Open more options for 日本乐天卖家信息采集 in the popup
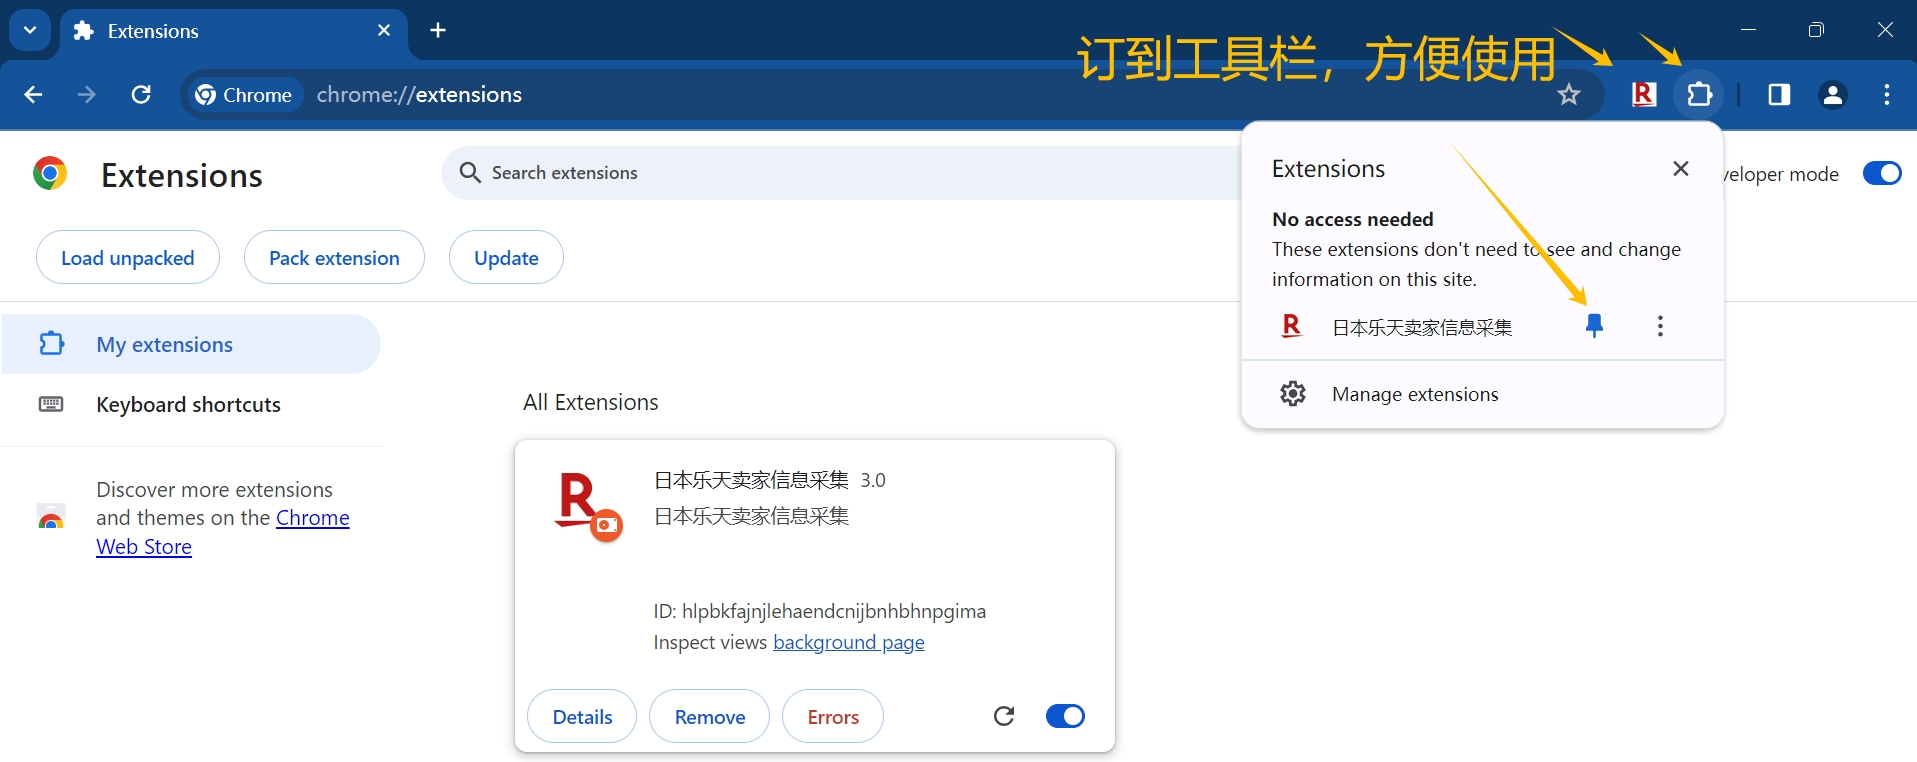 (1660, 326)
